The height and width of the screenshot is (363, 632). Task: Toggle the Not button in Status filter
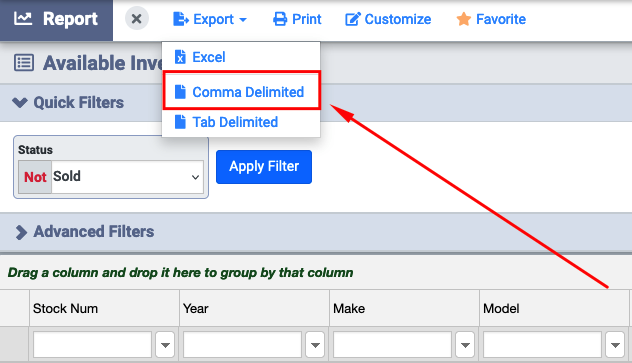pyautogui.click(x=35, y=177)
